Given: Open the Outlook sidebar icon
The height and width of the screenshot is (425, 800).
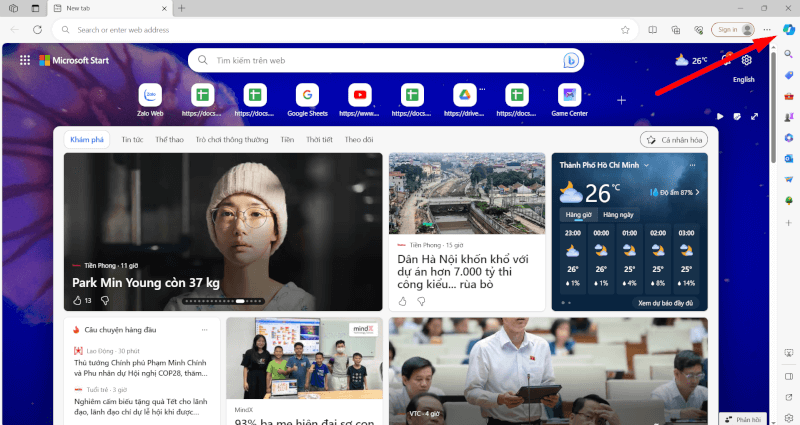Looking at the screenshot, I should coord(788,159).
